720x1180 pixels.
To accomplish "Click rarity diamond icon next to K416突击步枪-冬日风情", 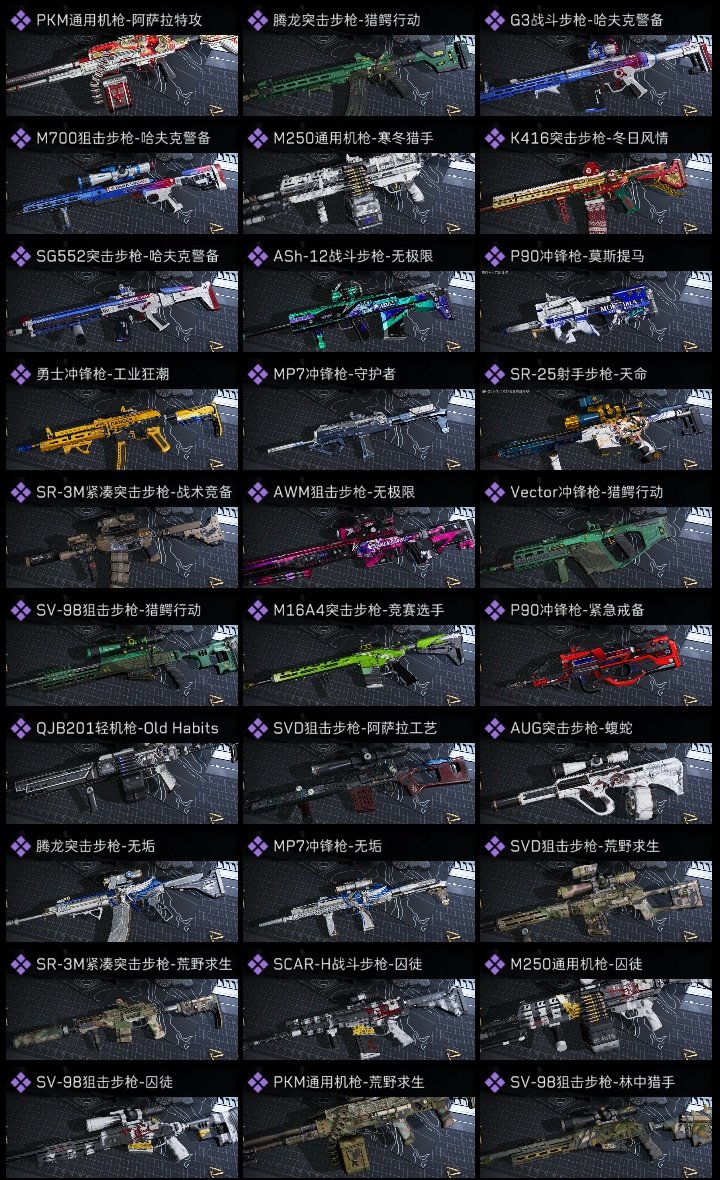I will 494,138.
